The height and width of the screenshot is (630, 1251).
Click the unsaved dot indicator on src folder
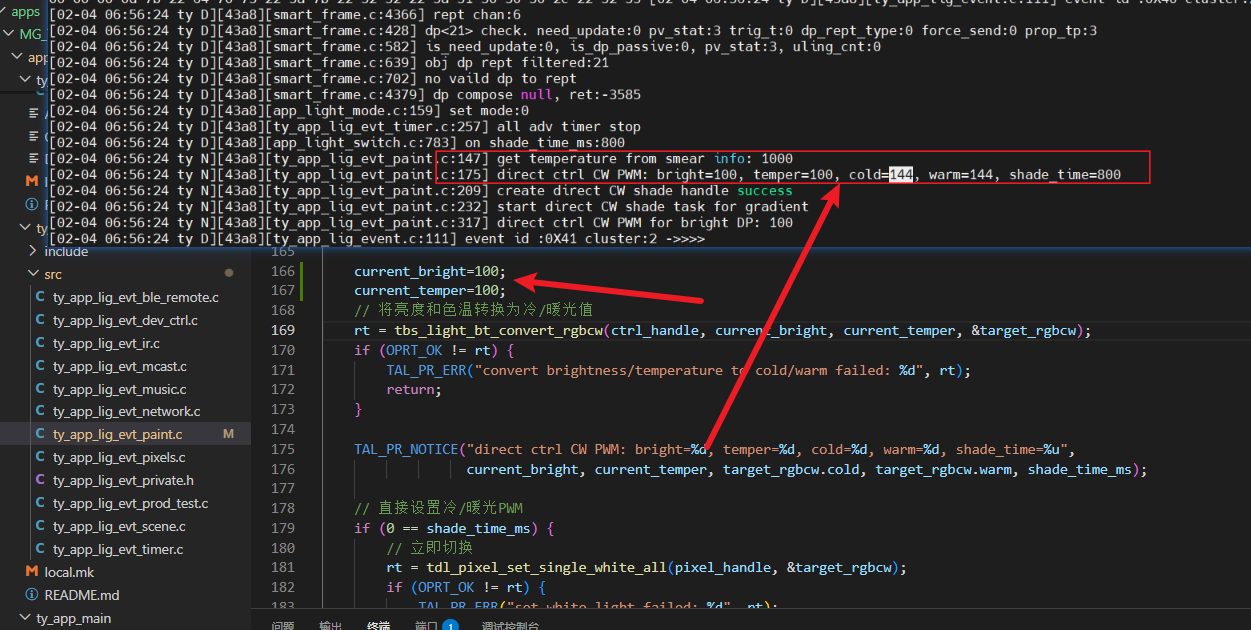[229, 273]
